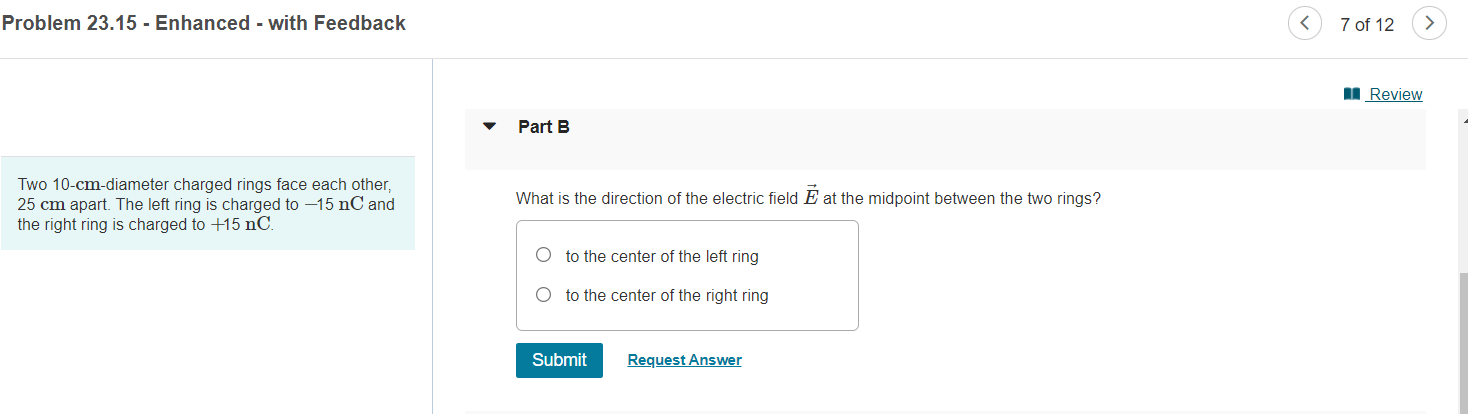This screenshot has width=1468, height=414.
Task: Submit the Part B answer
Action: point(559,360)
